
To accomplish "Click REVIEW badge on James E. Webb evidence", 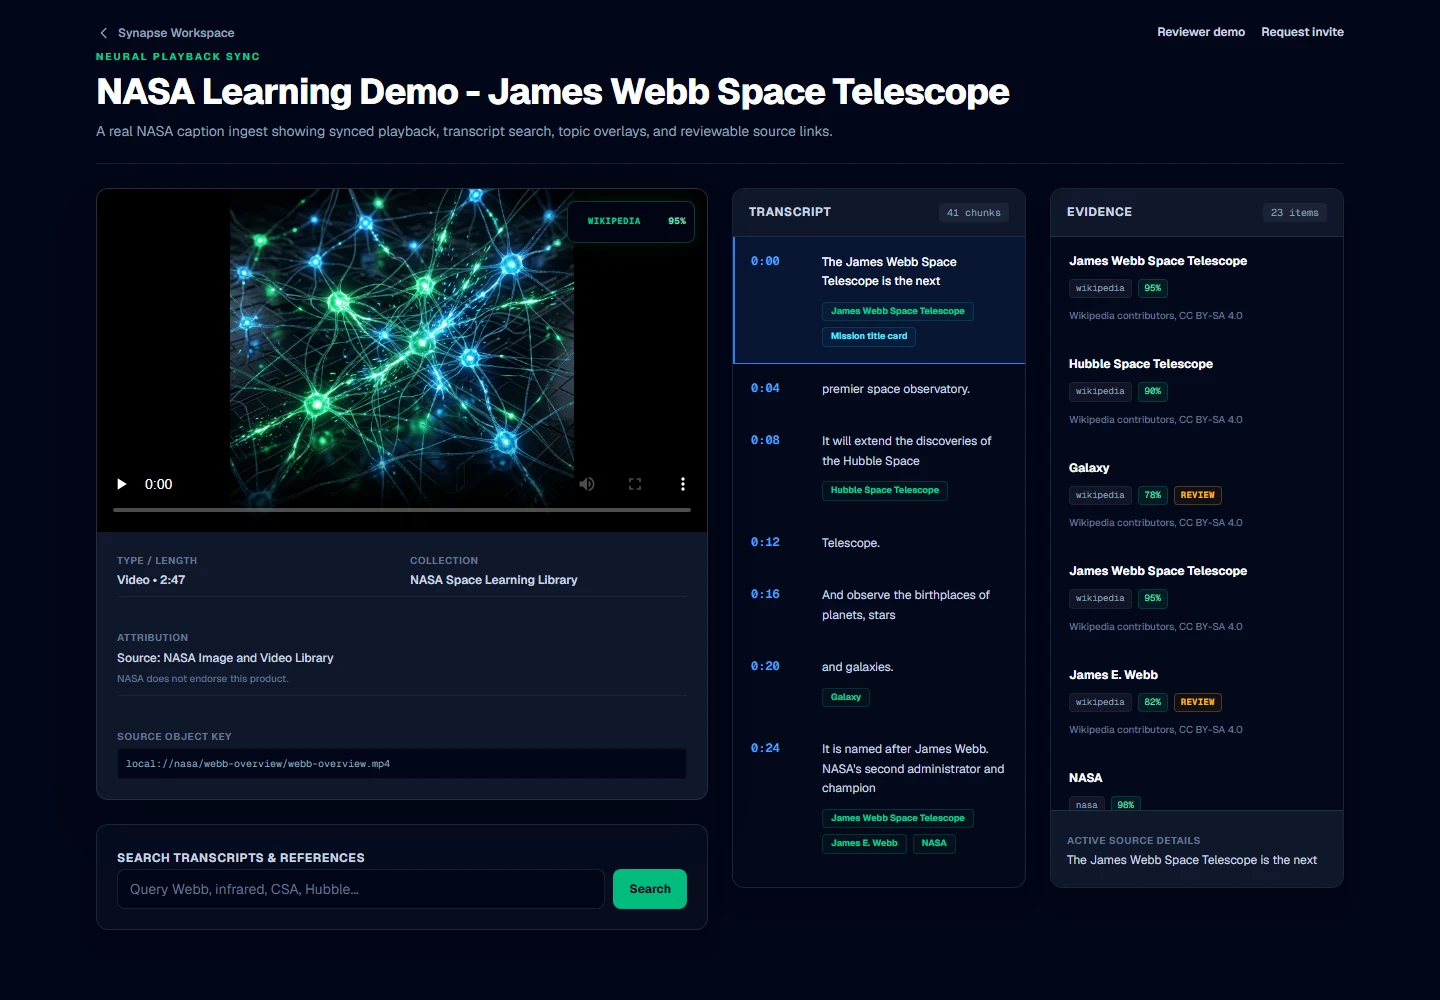I will point(1198,702).
